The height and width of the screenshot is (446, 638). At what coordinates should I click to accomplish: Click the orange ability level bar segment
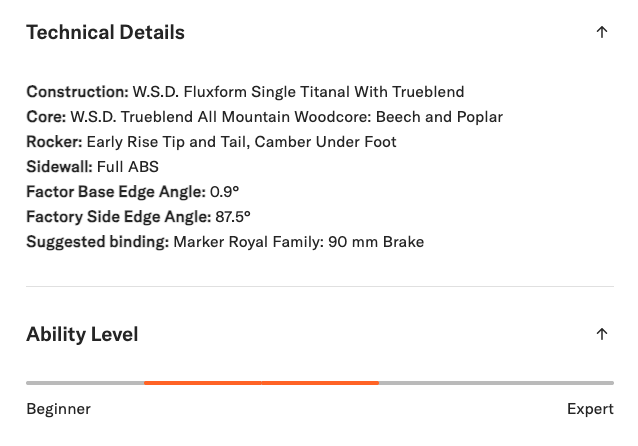pos(261,382)
